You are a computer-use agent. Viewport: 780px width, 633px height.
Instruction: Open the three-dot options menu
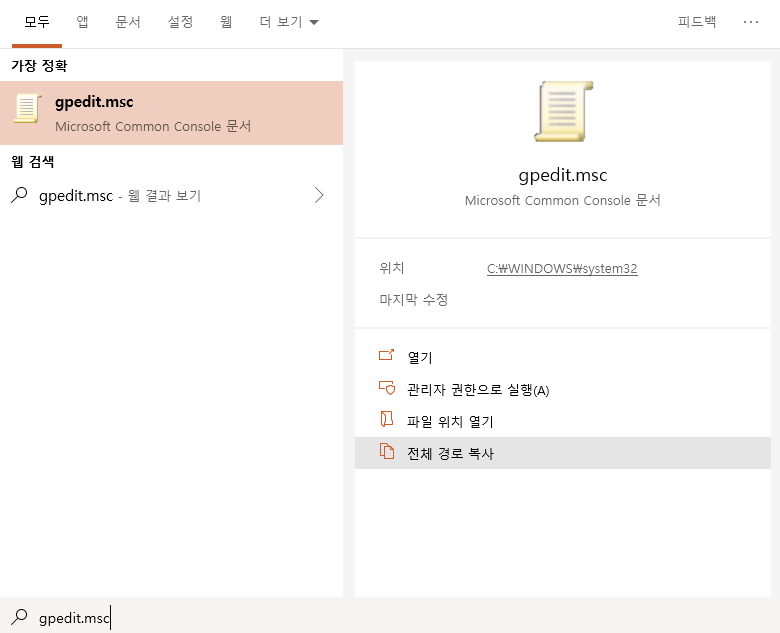click(x=751, y=22)
